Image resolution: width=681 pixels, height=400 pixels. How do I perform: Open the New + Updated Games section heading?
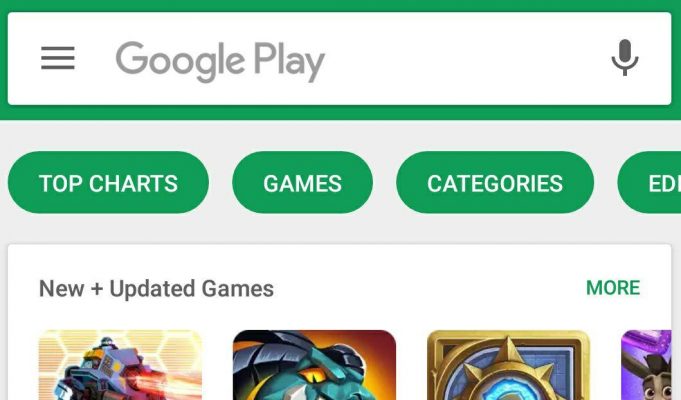pyautogui.click(x=156, y=289)
